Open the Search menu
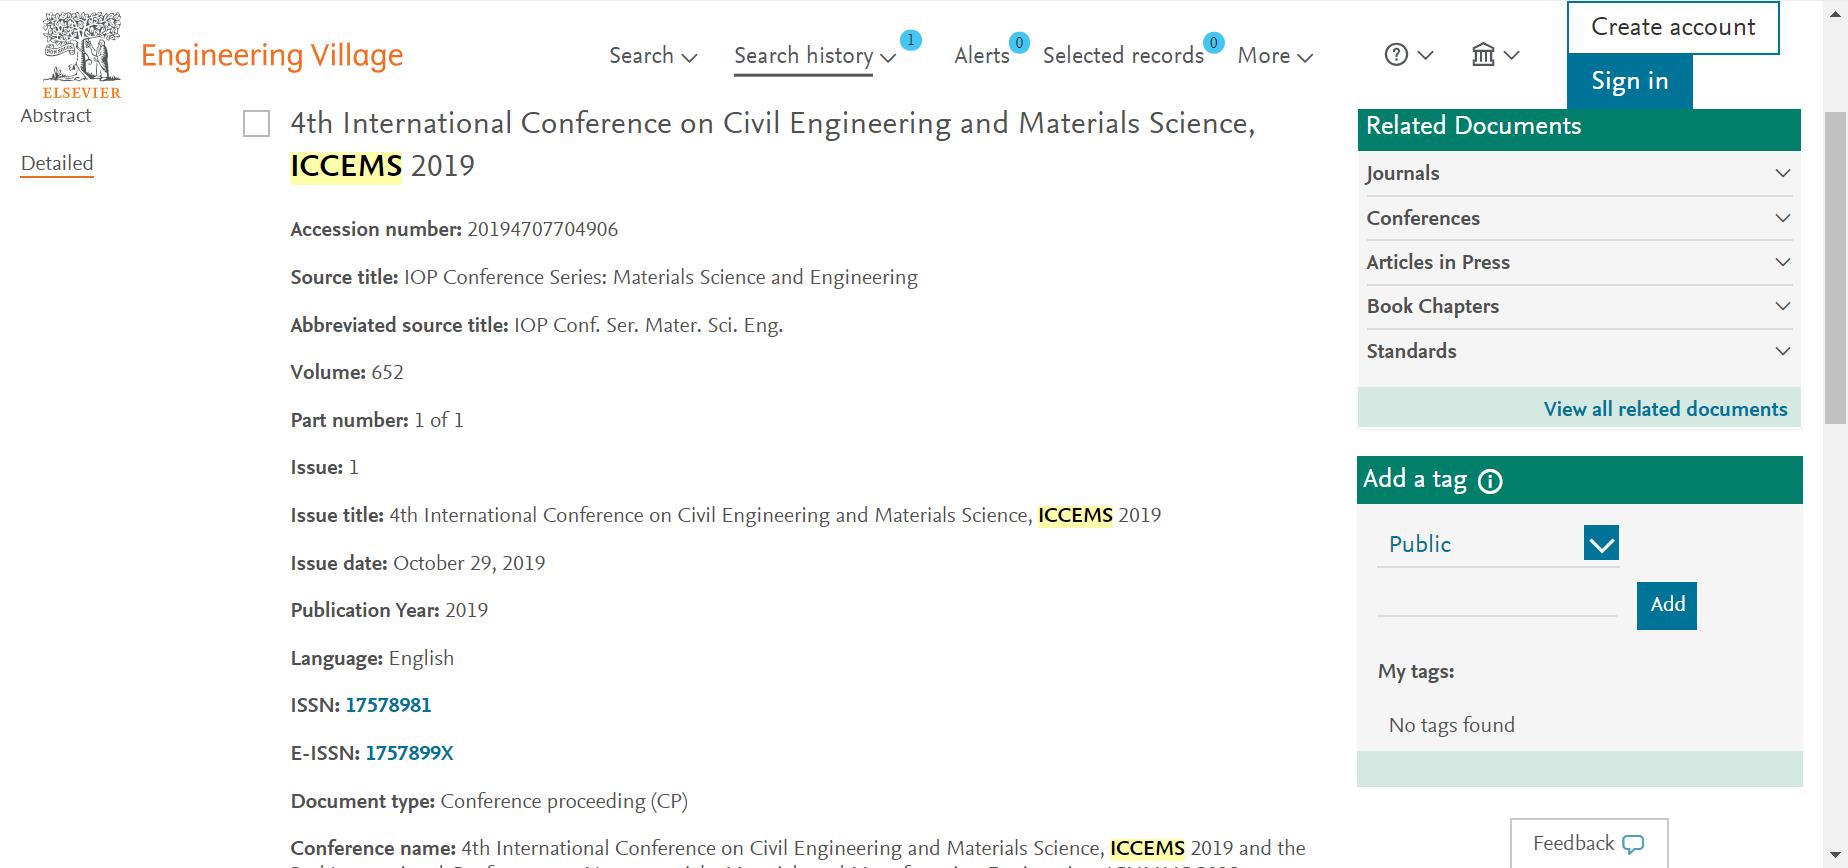The height and width of the screenshot is (868, 1848). 653,56
